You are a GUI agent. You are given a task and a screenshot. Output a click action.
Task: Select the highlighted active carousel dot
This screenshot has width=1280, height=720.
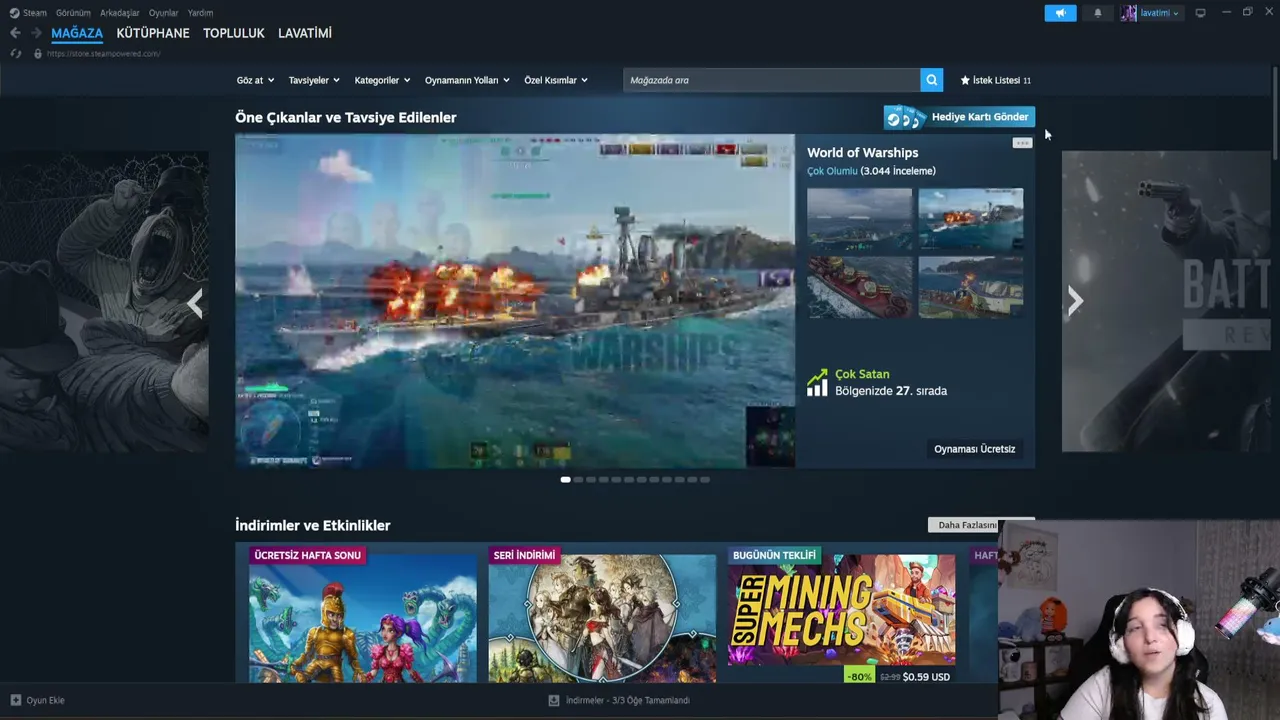566,480
